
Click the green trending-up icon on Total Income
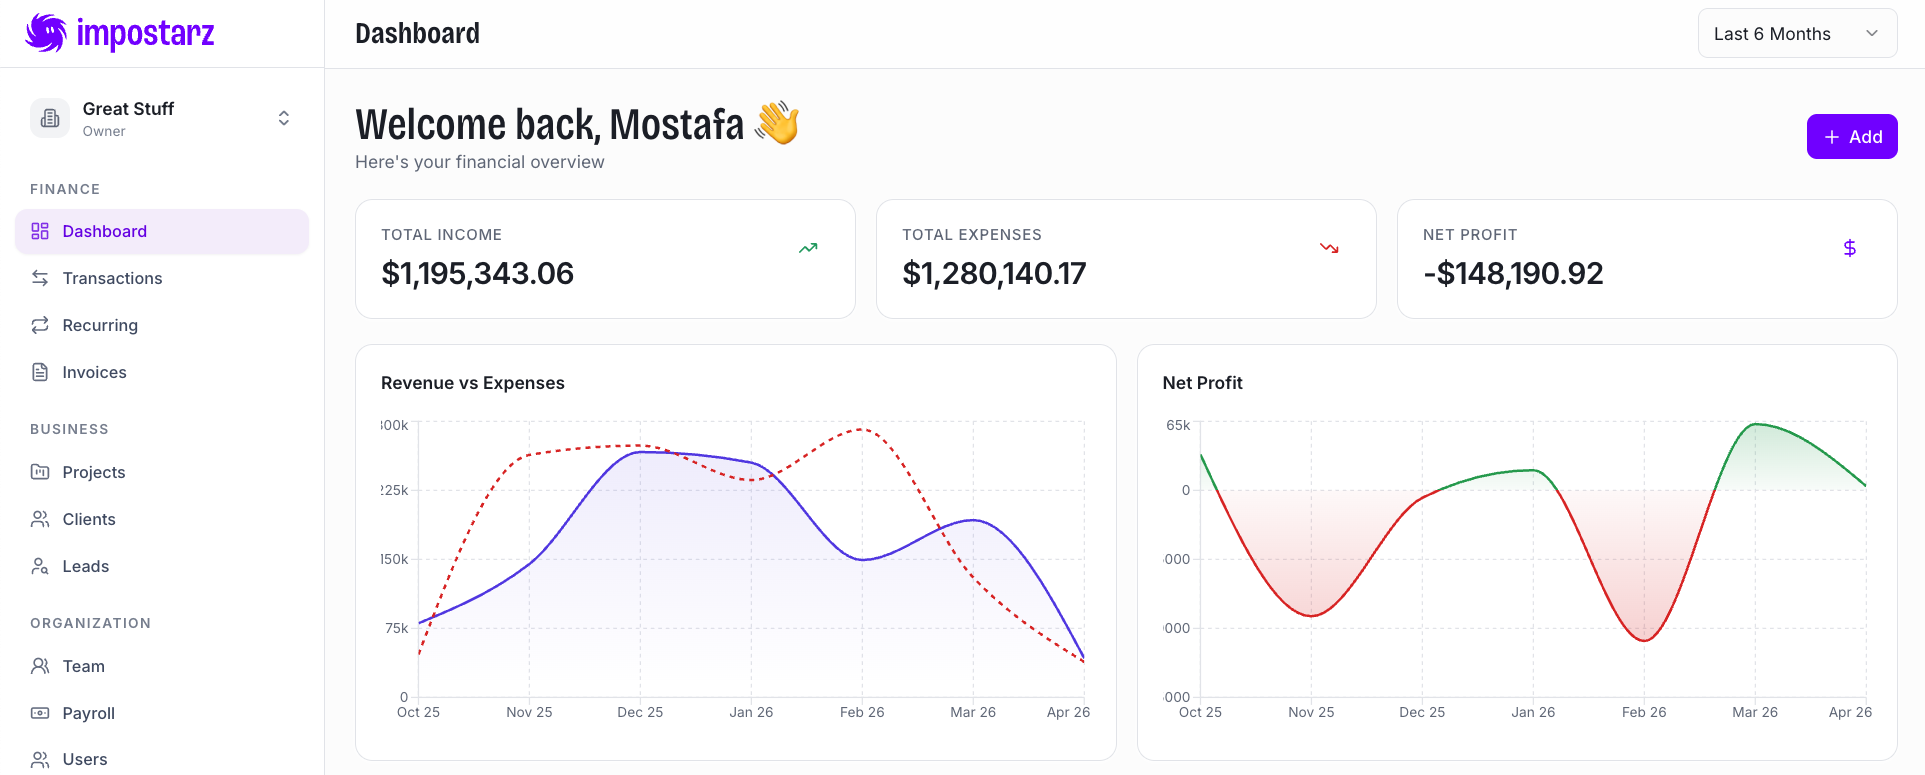point(808,248)
